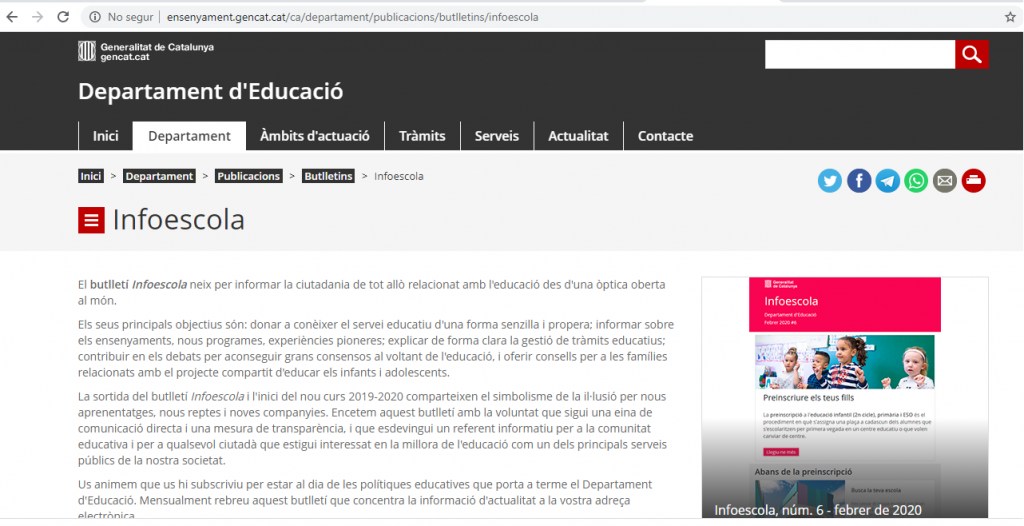Screen dimensions: 1024x526
Task: Click the red search magnifier button
Action: tap(972, 54)
